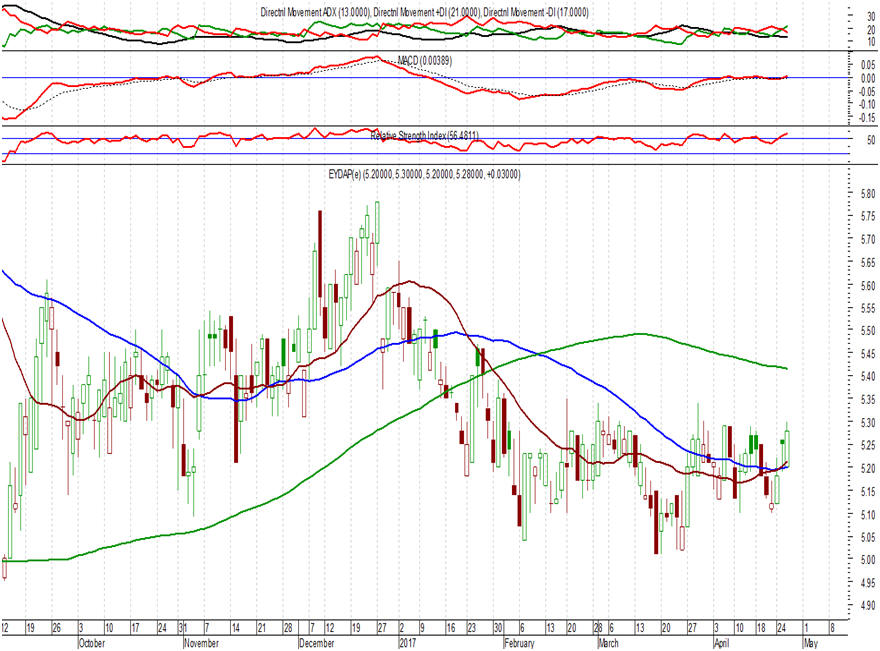Click the 18 date tick label

(761, 627)
